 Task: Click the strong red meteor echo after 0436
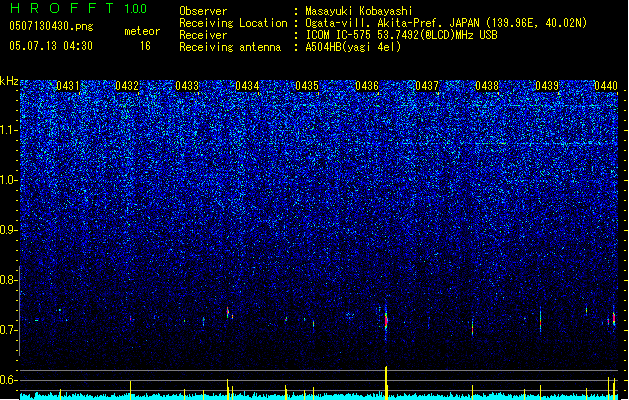click(386, 321)
